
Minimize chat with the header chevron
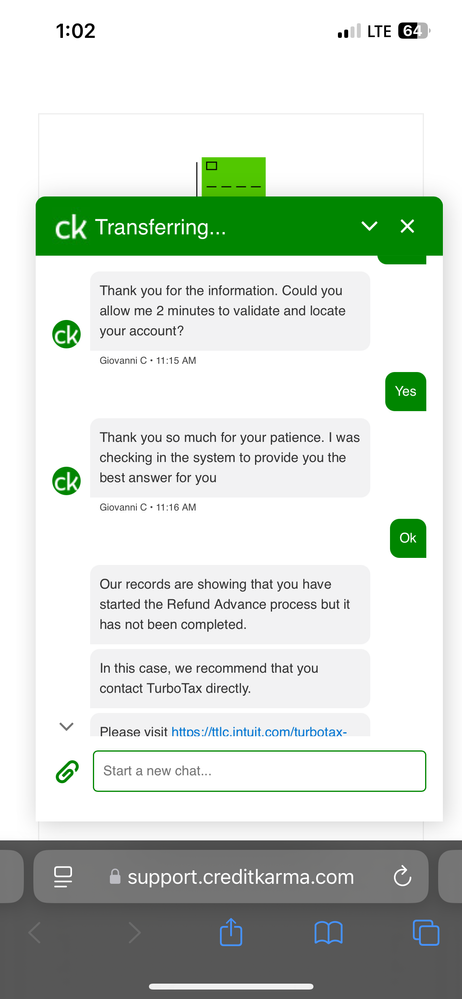[369, 226]
